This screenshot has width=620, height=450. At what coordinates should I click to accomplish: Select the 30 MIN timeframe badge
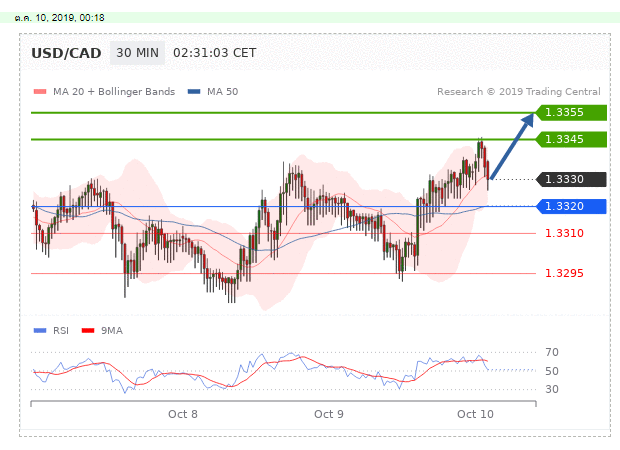point(137,53)
